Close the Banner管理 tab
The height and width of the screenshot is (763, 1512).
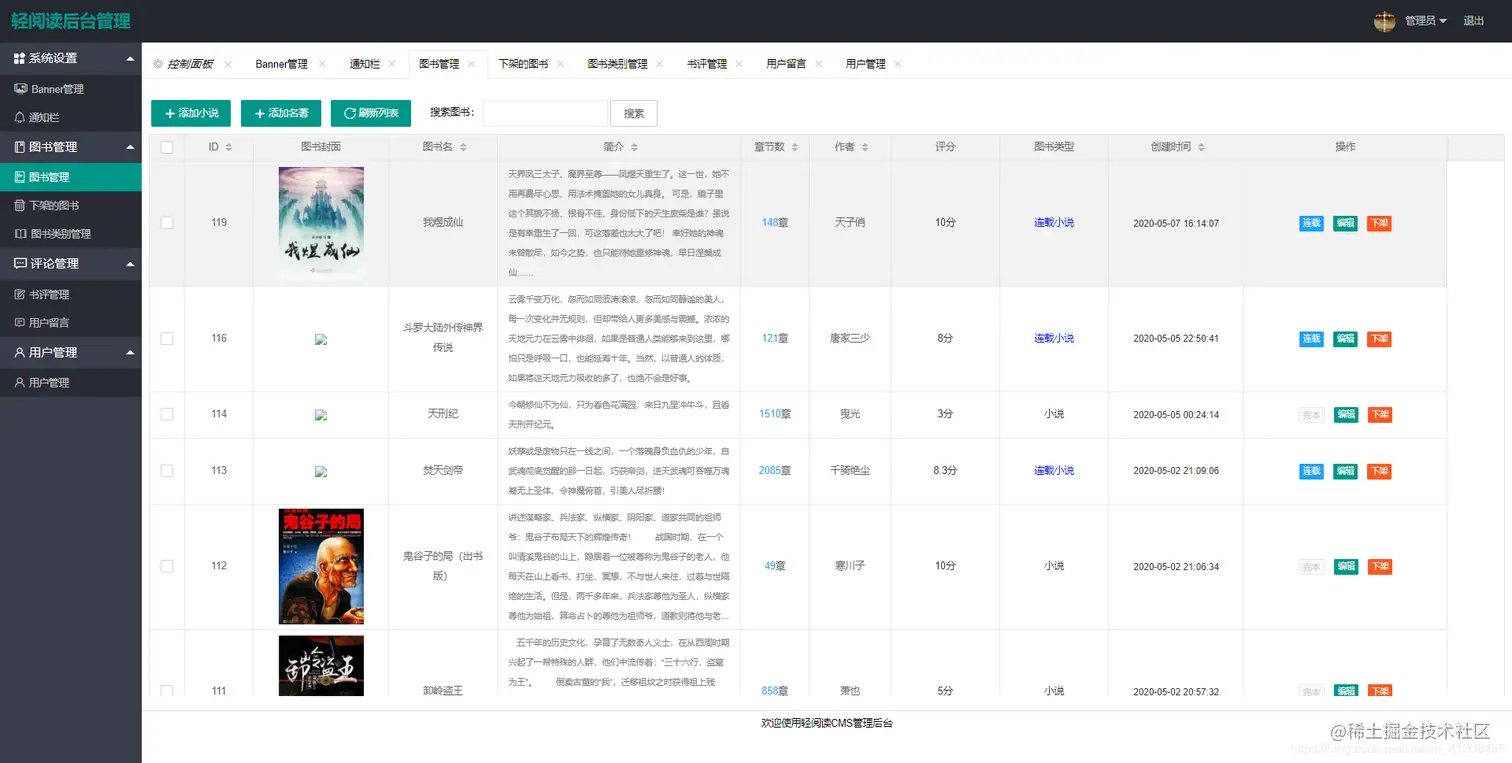(322, 64)
